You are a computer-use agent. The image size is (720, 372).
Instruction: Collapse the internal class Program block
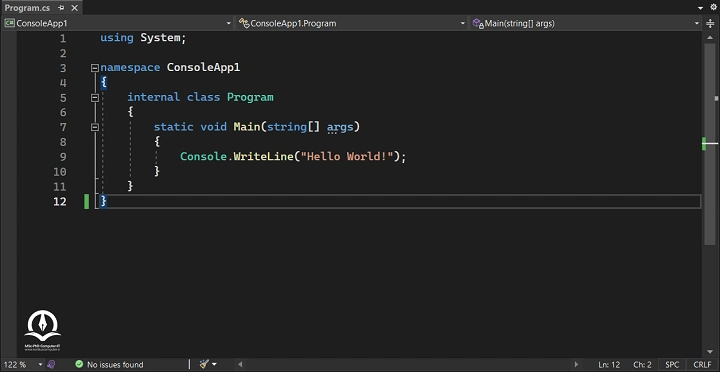95,98
